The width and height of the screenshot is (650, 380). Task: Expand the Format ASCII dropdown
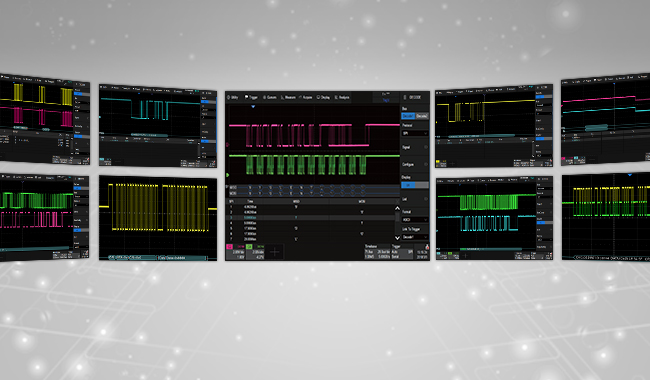415,220
